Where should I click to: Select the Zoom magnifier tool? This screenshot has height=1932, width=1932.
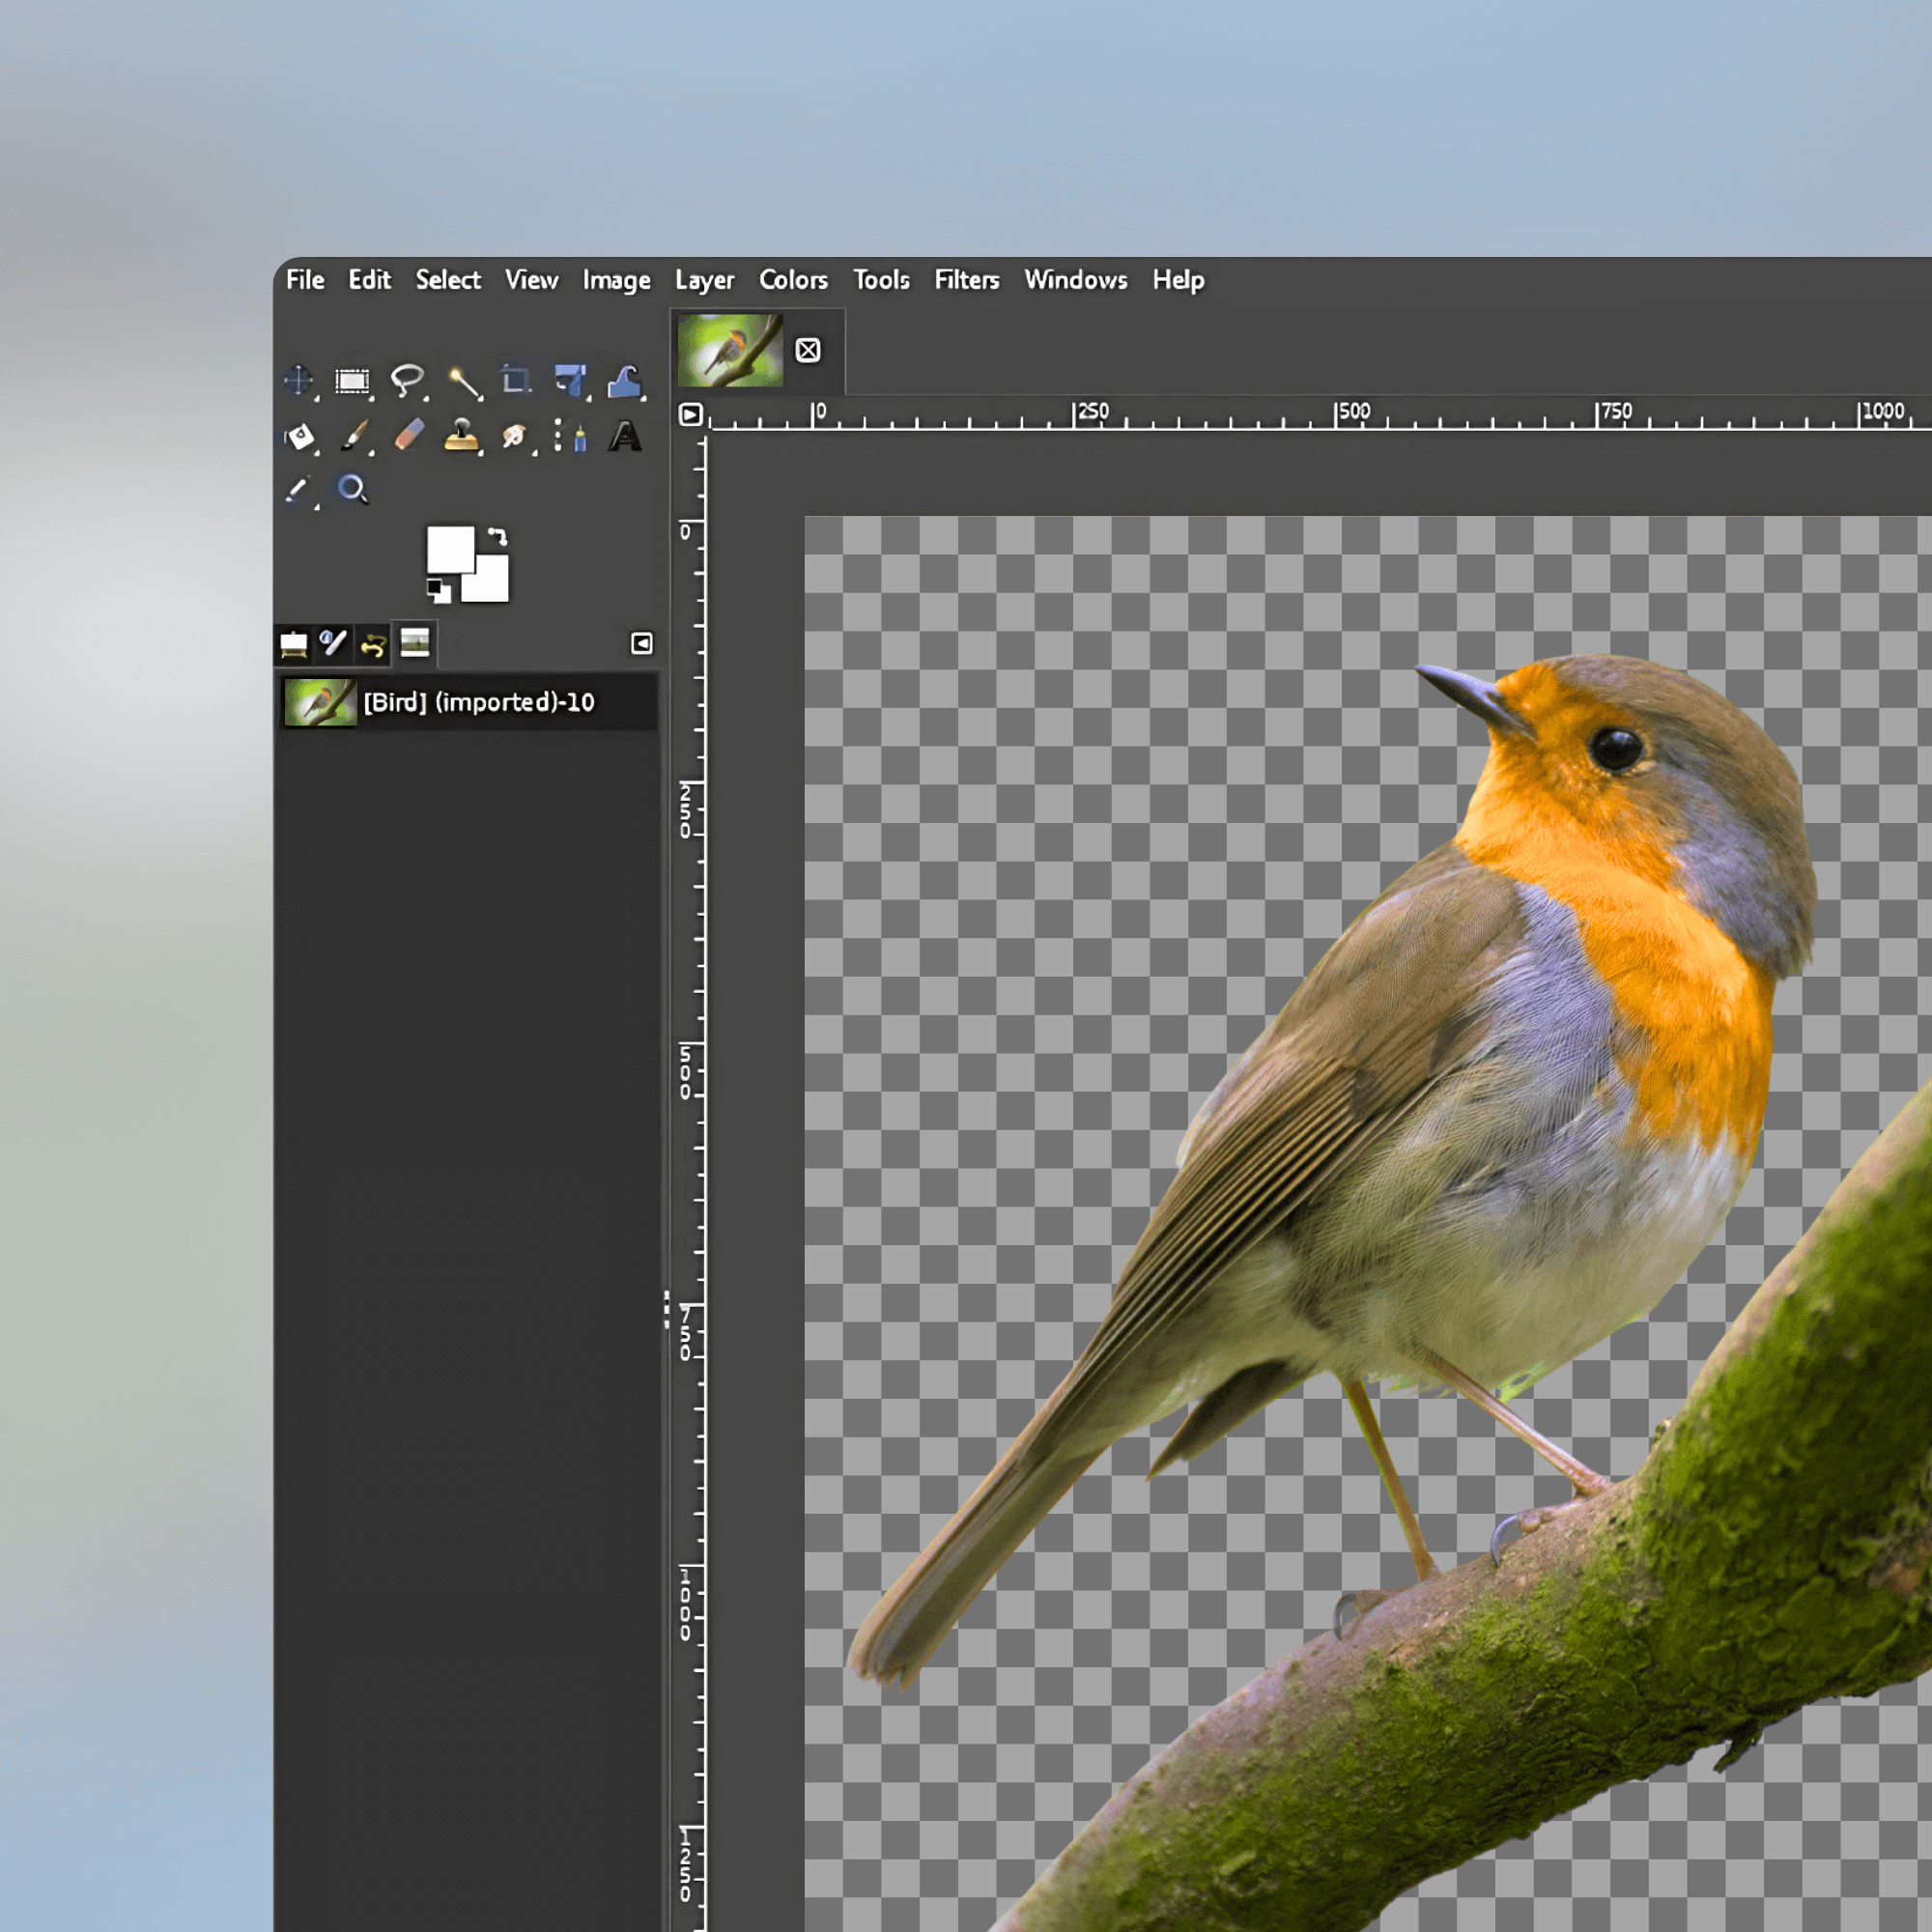click(352, 489)
